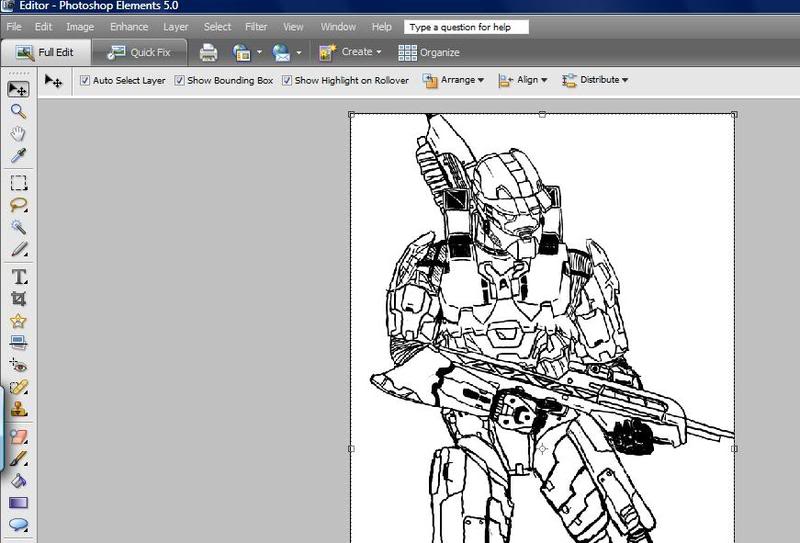Open the Filter menu

pos(256,27)
